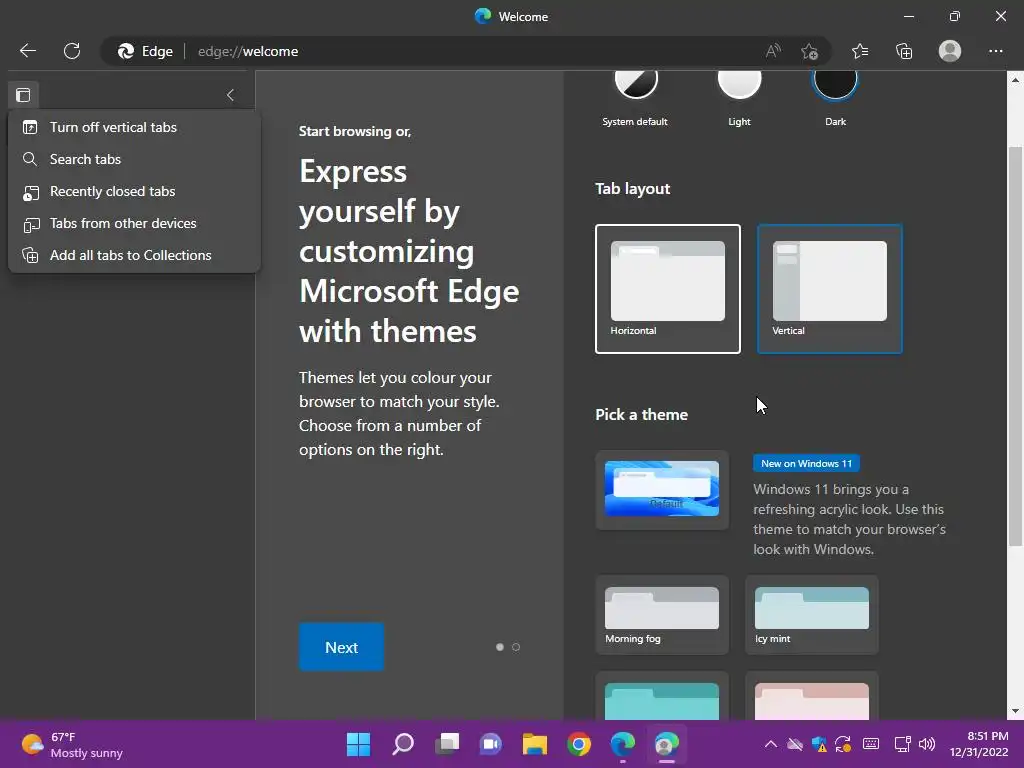Collapse the vertical tabs pane chevron

tap(230, 95)
